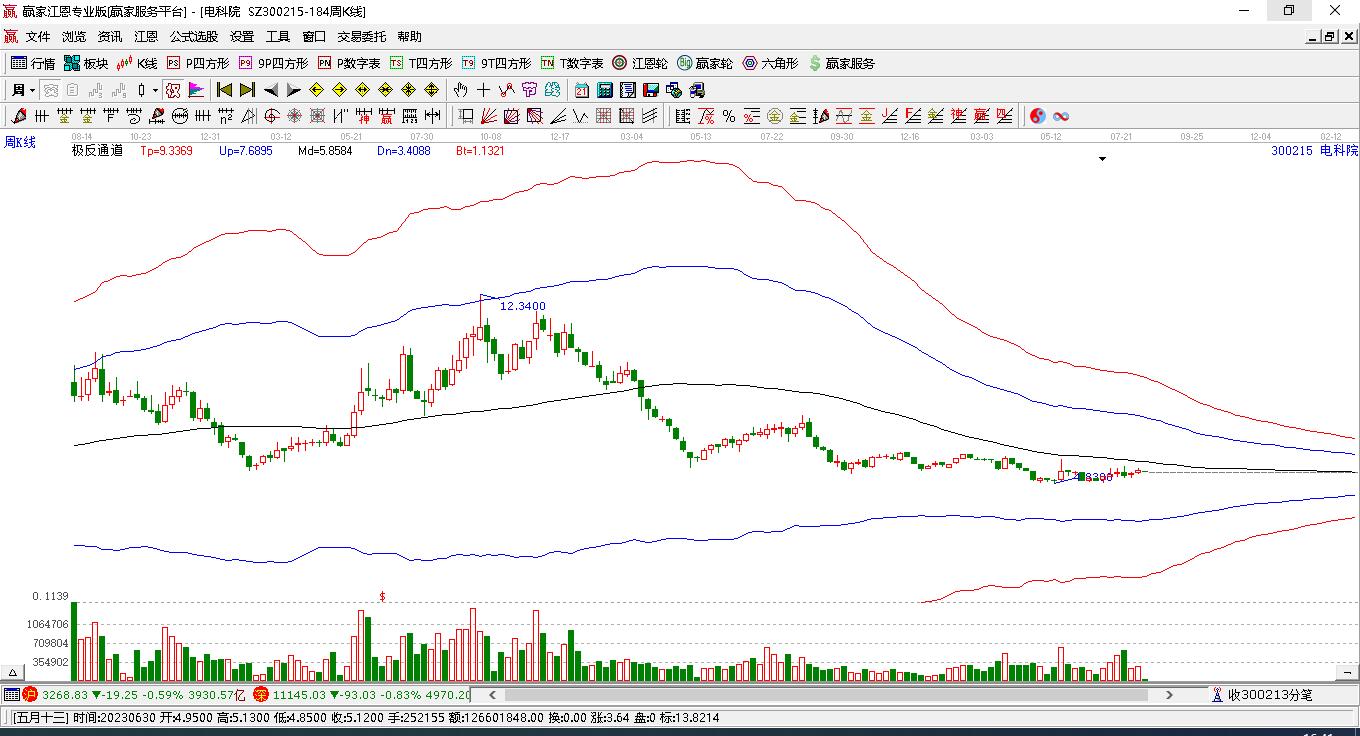Click the red-blue yin-yang icon
Screen dimensions: 1360x736
1038,116
